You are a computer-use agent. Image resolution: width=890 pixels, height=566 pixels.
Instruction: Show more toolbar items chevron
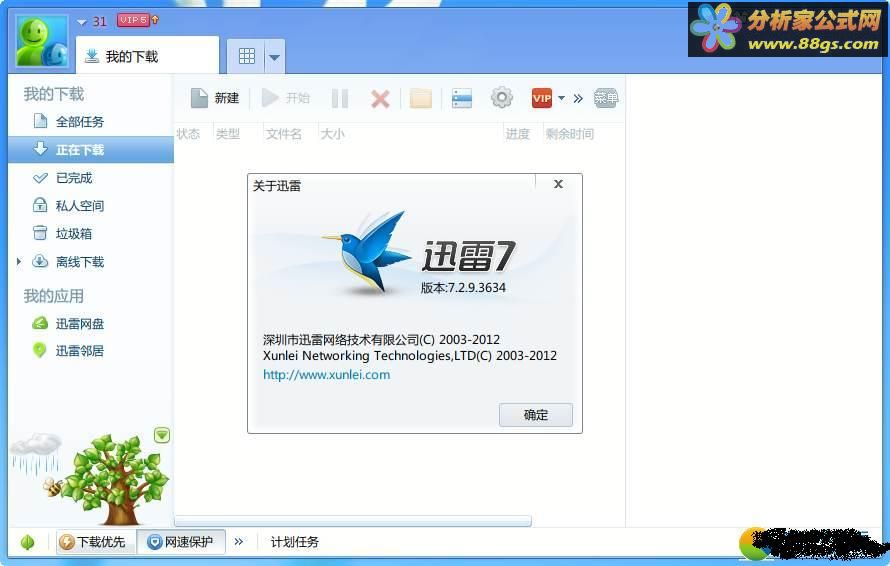[578, 99]
